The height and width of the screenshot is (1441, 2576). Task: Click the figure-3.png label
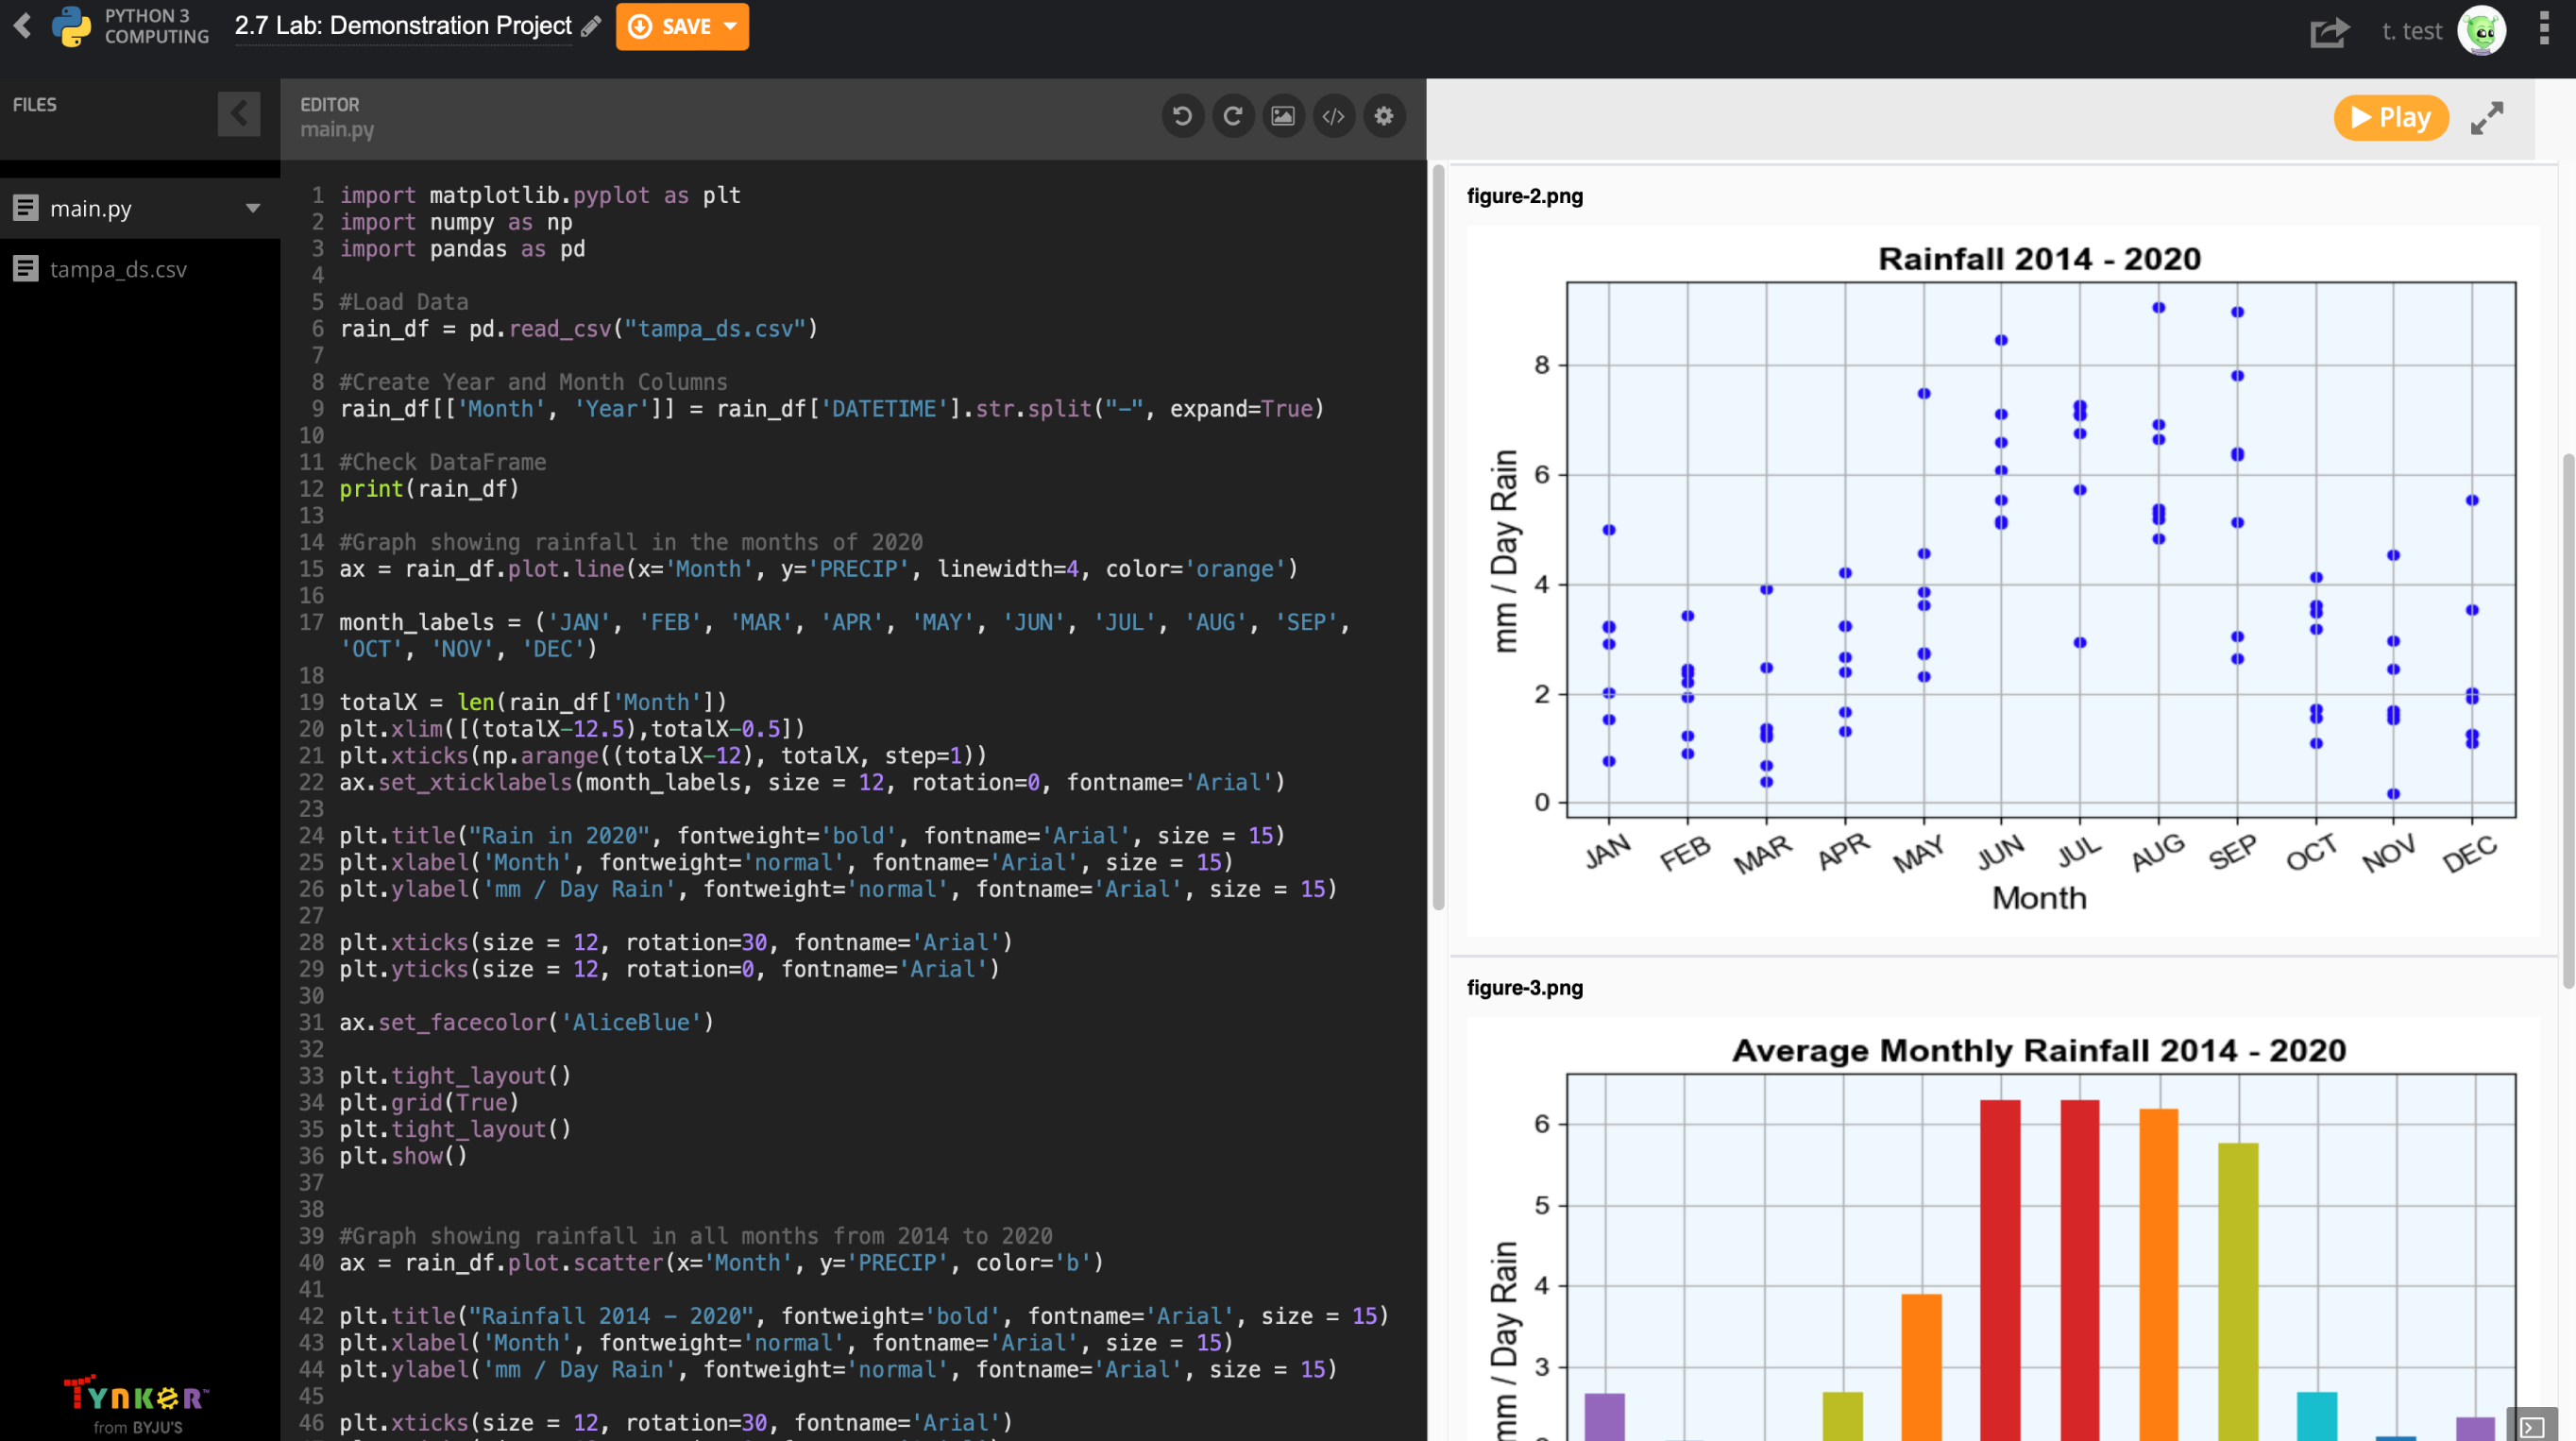point(1524,988)
